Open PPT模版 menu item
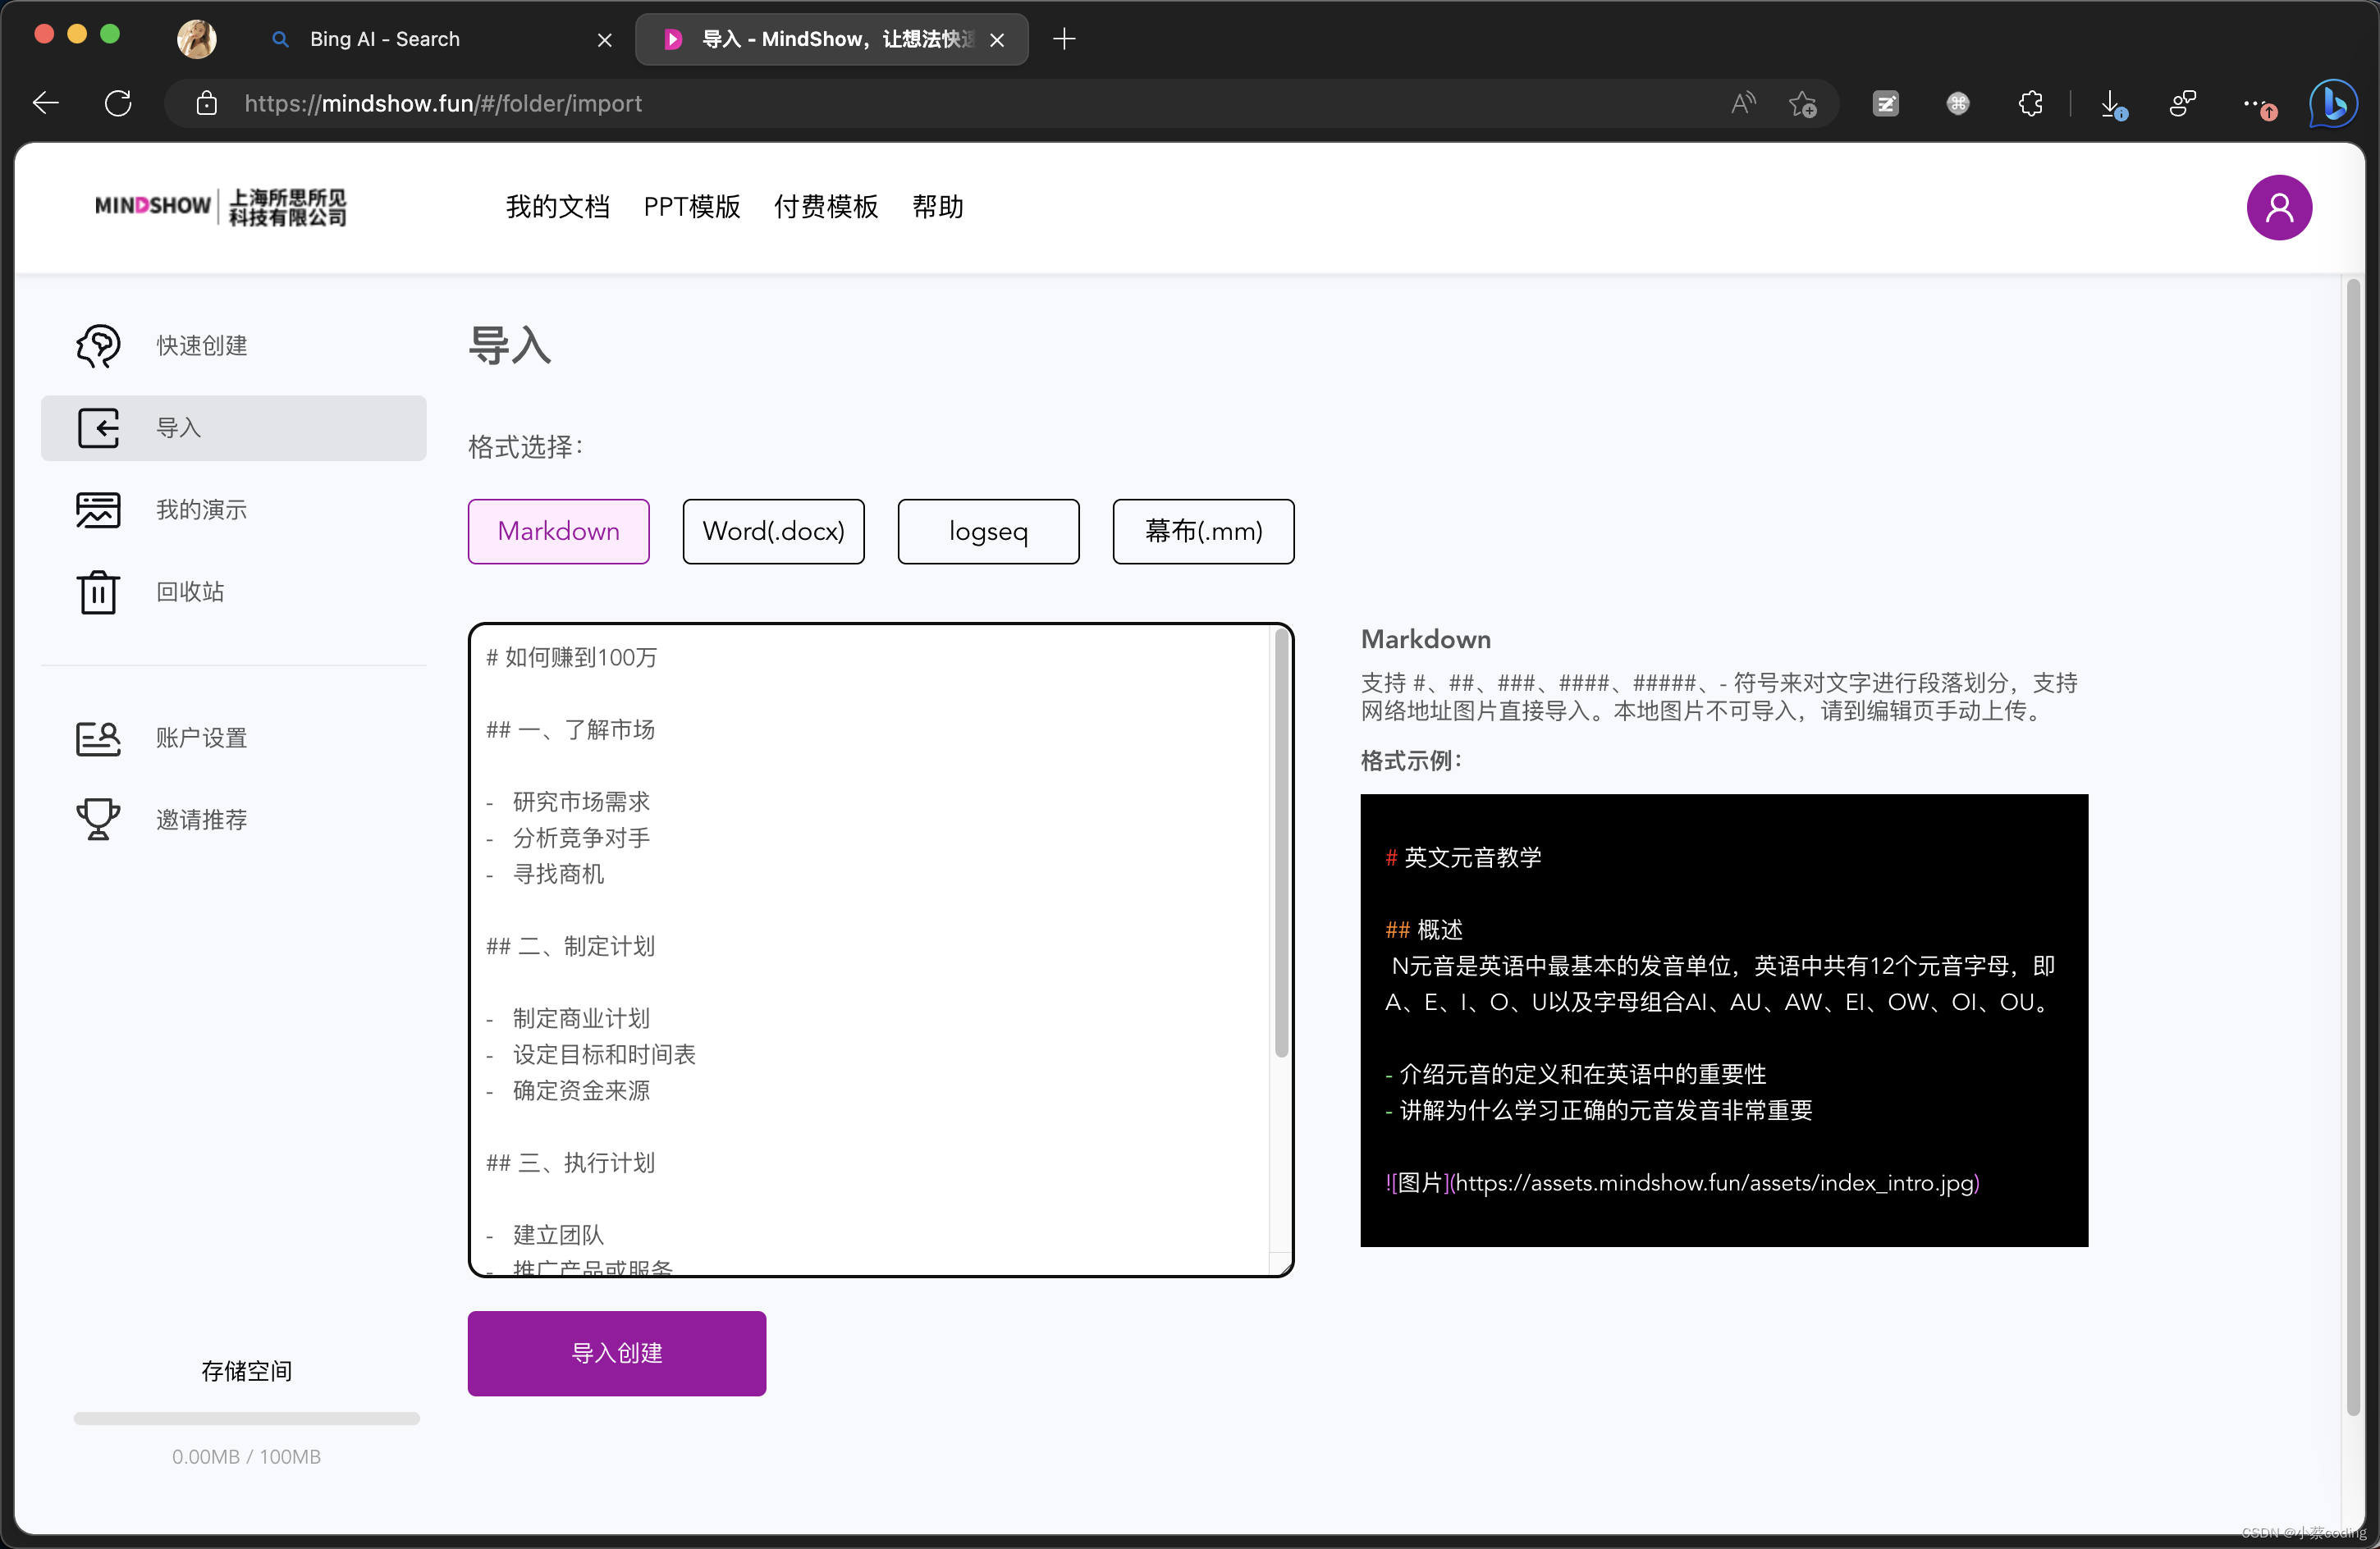This screenshot has width=2380, height=1549. [692, 208]
